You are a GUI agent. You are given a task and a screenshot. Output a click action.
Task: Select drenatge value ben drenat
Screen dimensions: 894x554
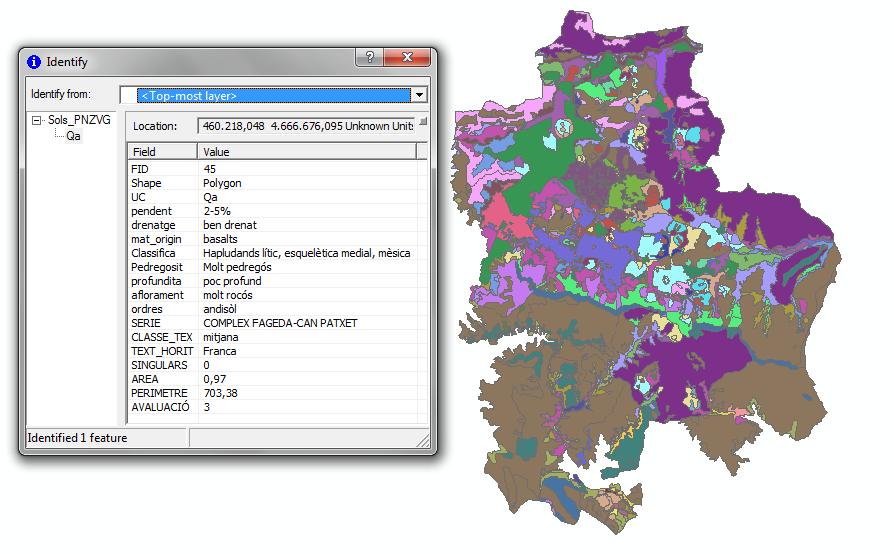click(x=230, y=225)
